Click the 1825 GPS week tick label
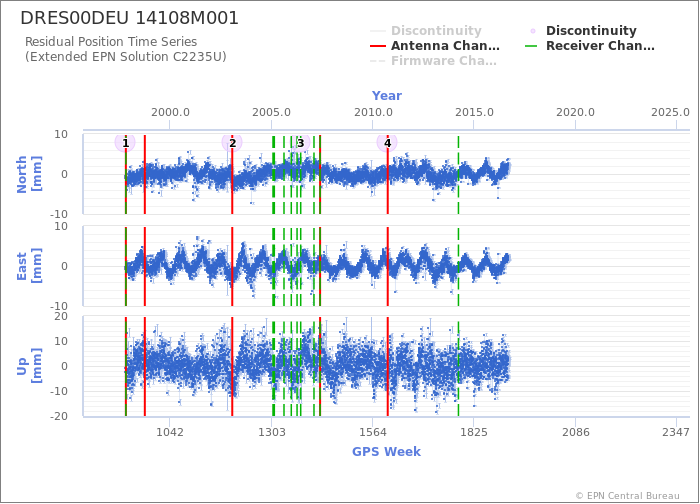 (474, 432)
